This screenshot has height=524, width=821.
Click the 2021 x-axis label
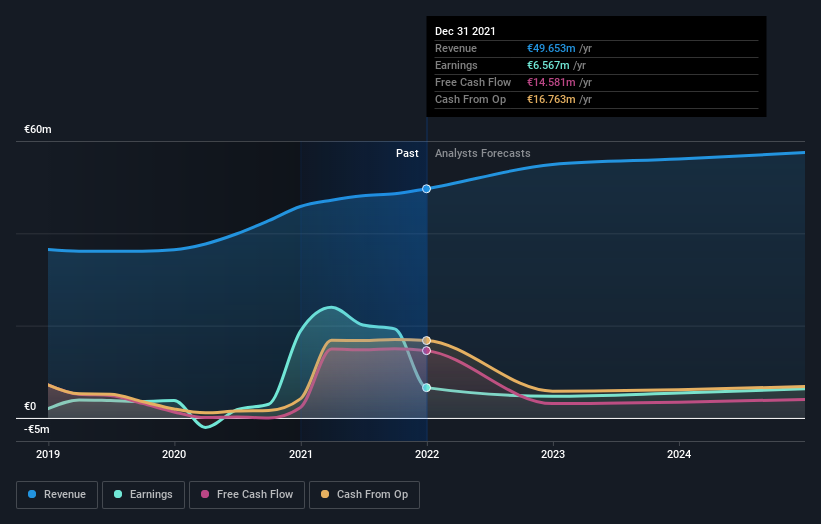click(301, 454)
